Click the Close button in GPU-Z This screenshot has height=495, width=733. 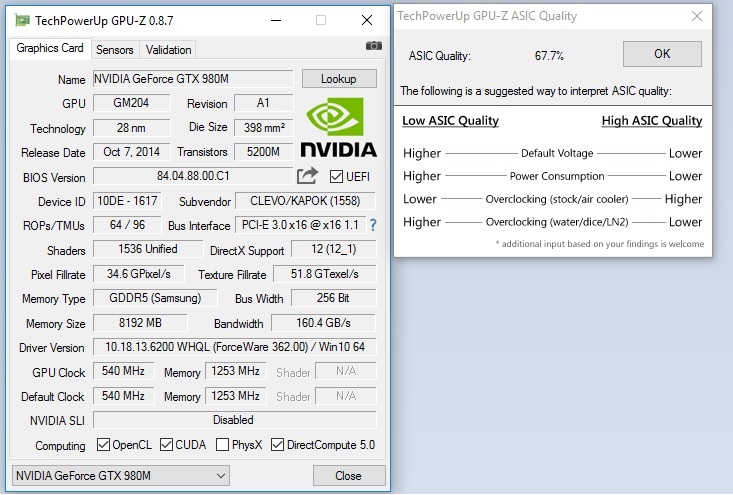(x=349, y=476)
